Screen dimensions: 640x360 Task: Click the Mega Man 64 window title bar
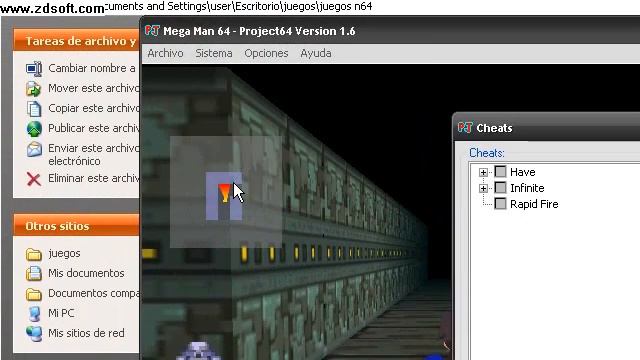391,31
